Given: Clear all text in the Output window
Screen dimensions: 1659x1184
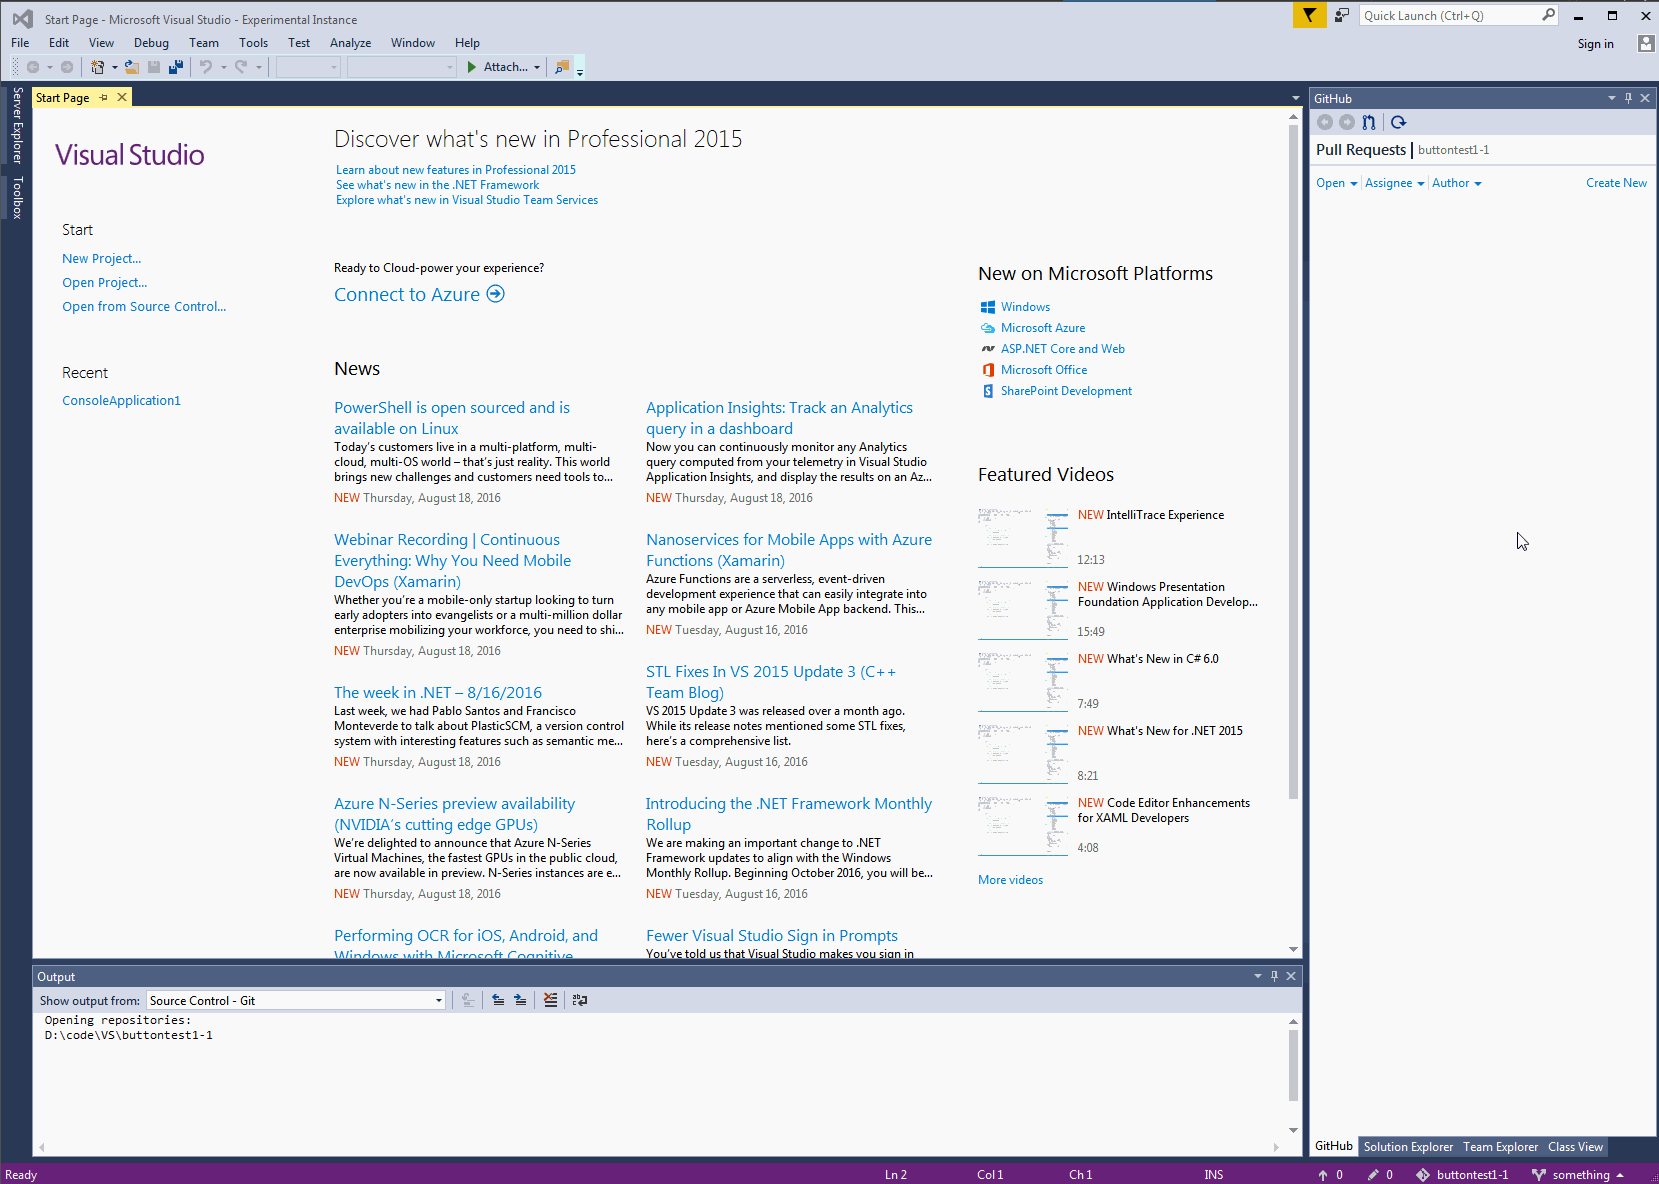Looking at the screenshot, I should tap(550, 1000).
